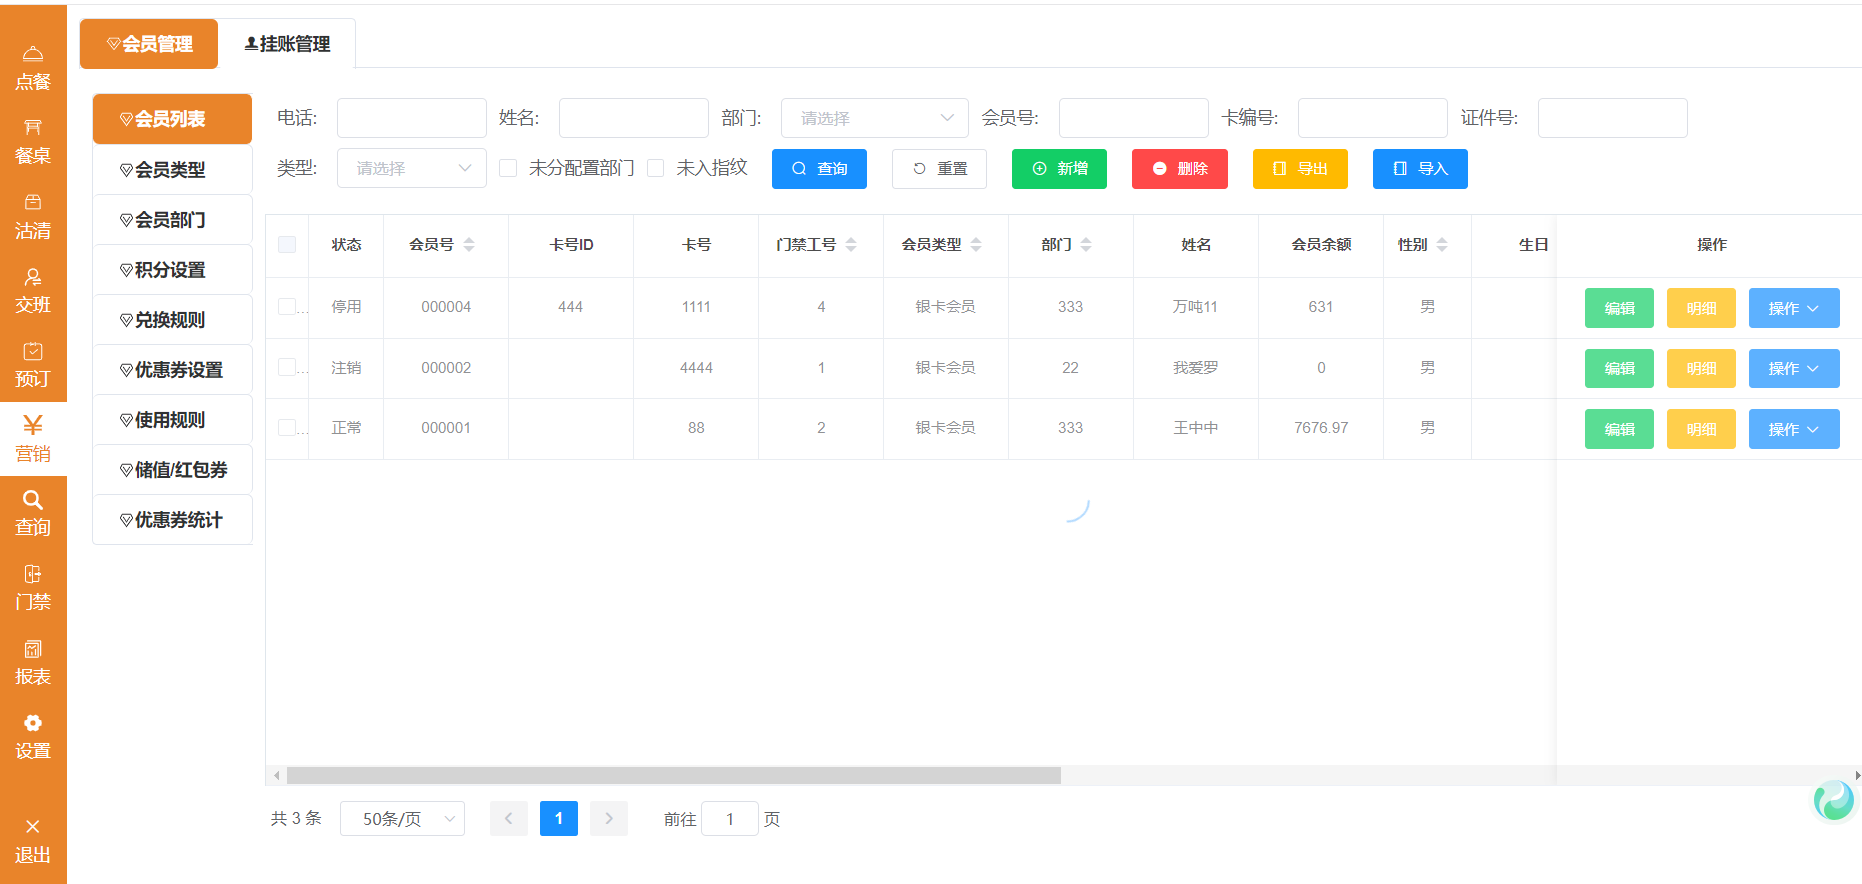
Task: Expand the 部门 department dropdown filter
Action: [x=874, y=118]
